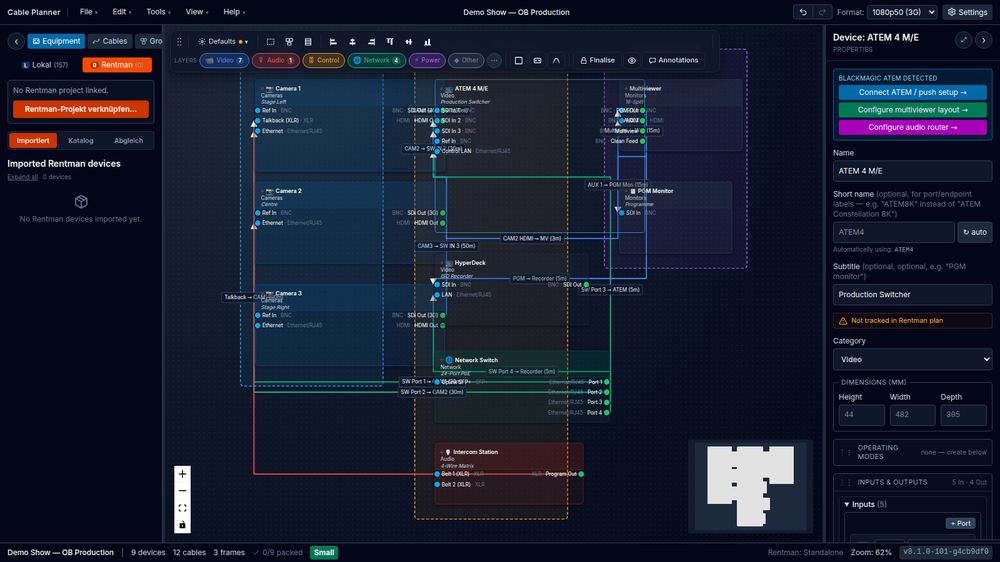
Task: Open the File menu
Action: pos(88,12)
